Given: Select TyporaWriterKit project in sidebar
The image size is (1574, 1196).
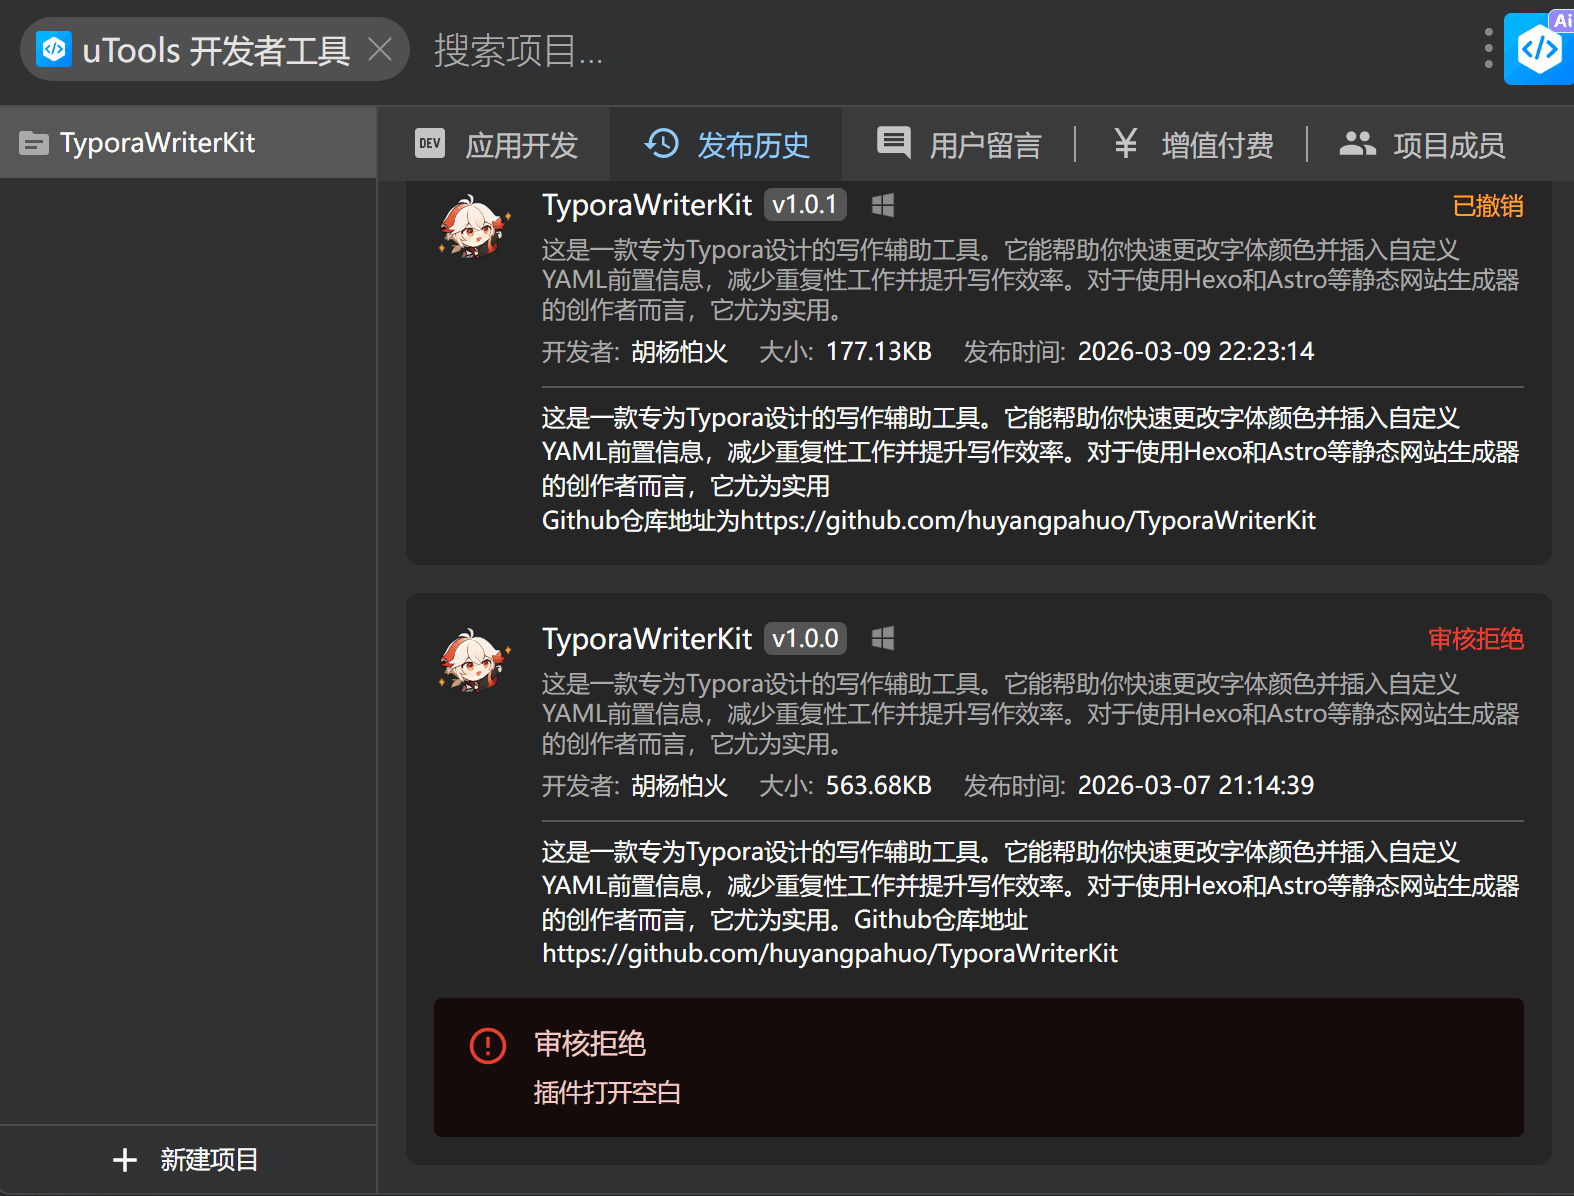Looking at the screenshot, I should point(157,143).
